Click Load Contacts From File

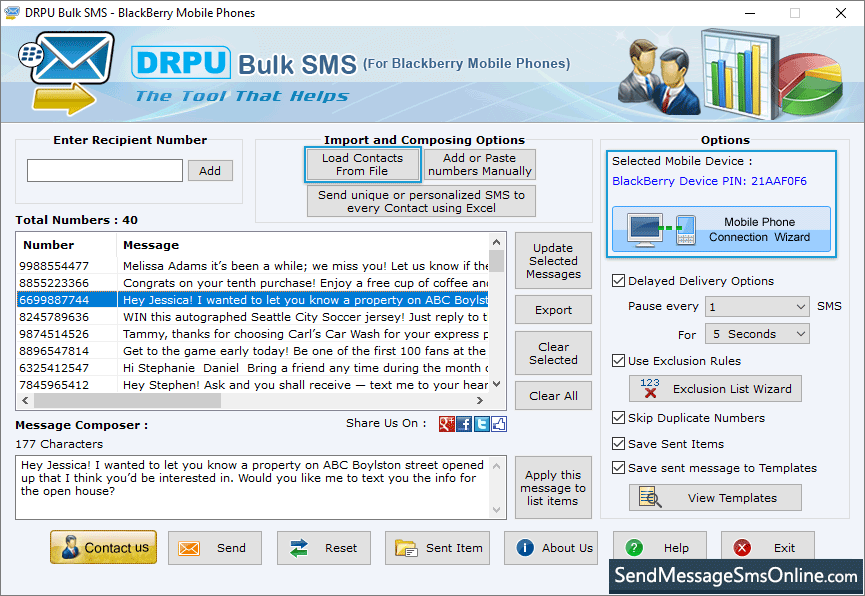point(362,164)
